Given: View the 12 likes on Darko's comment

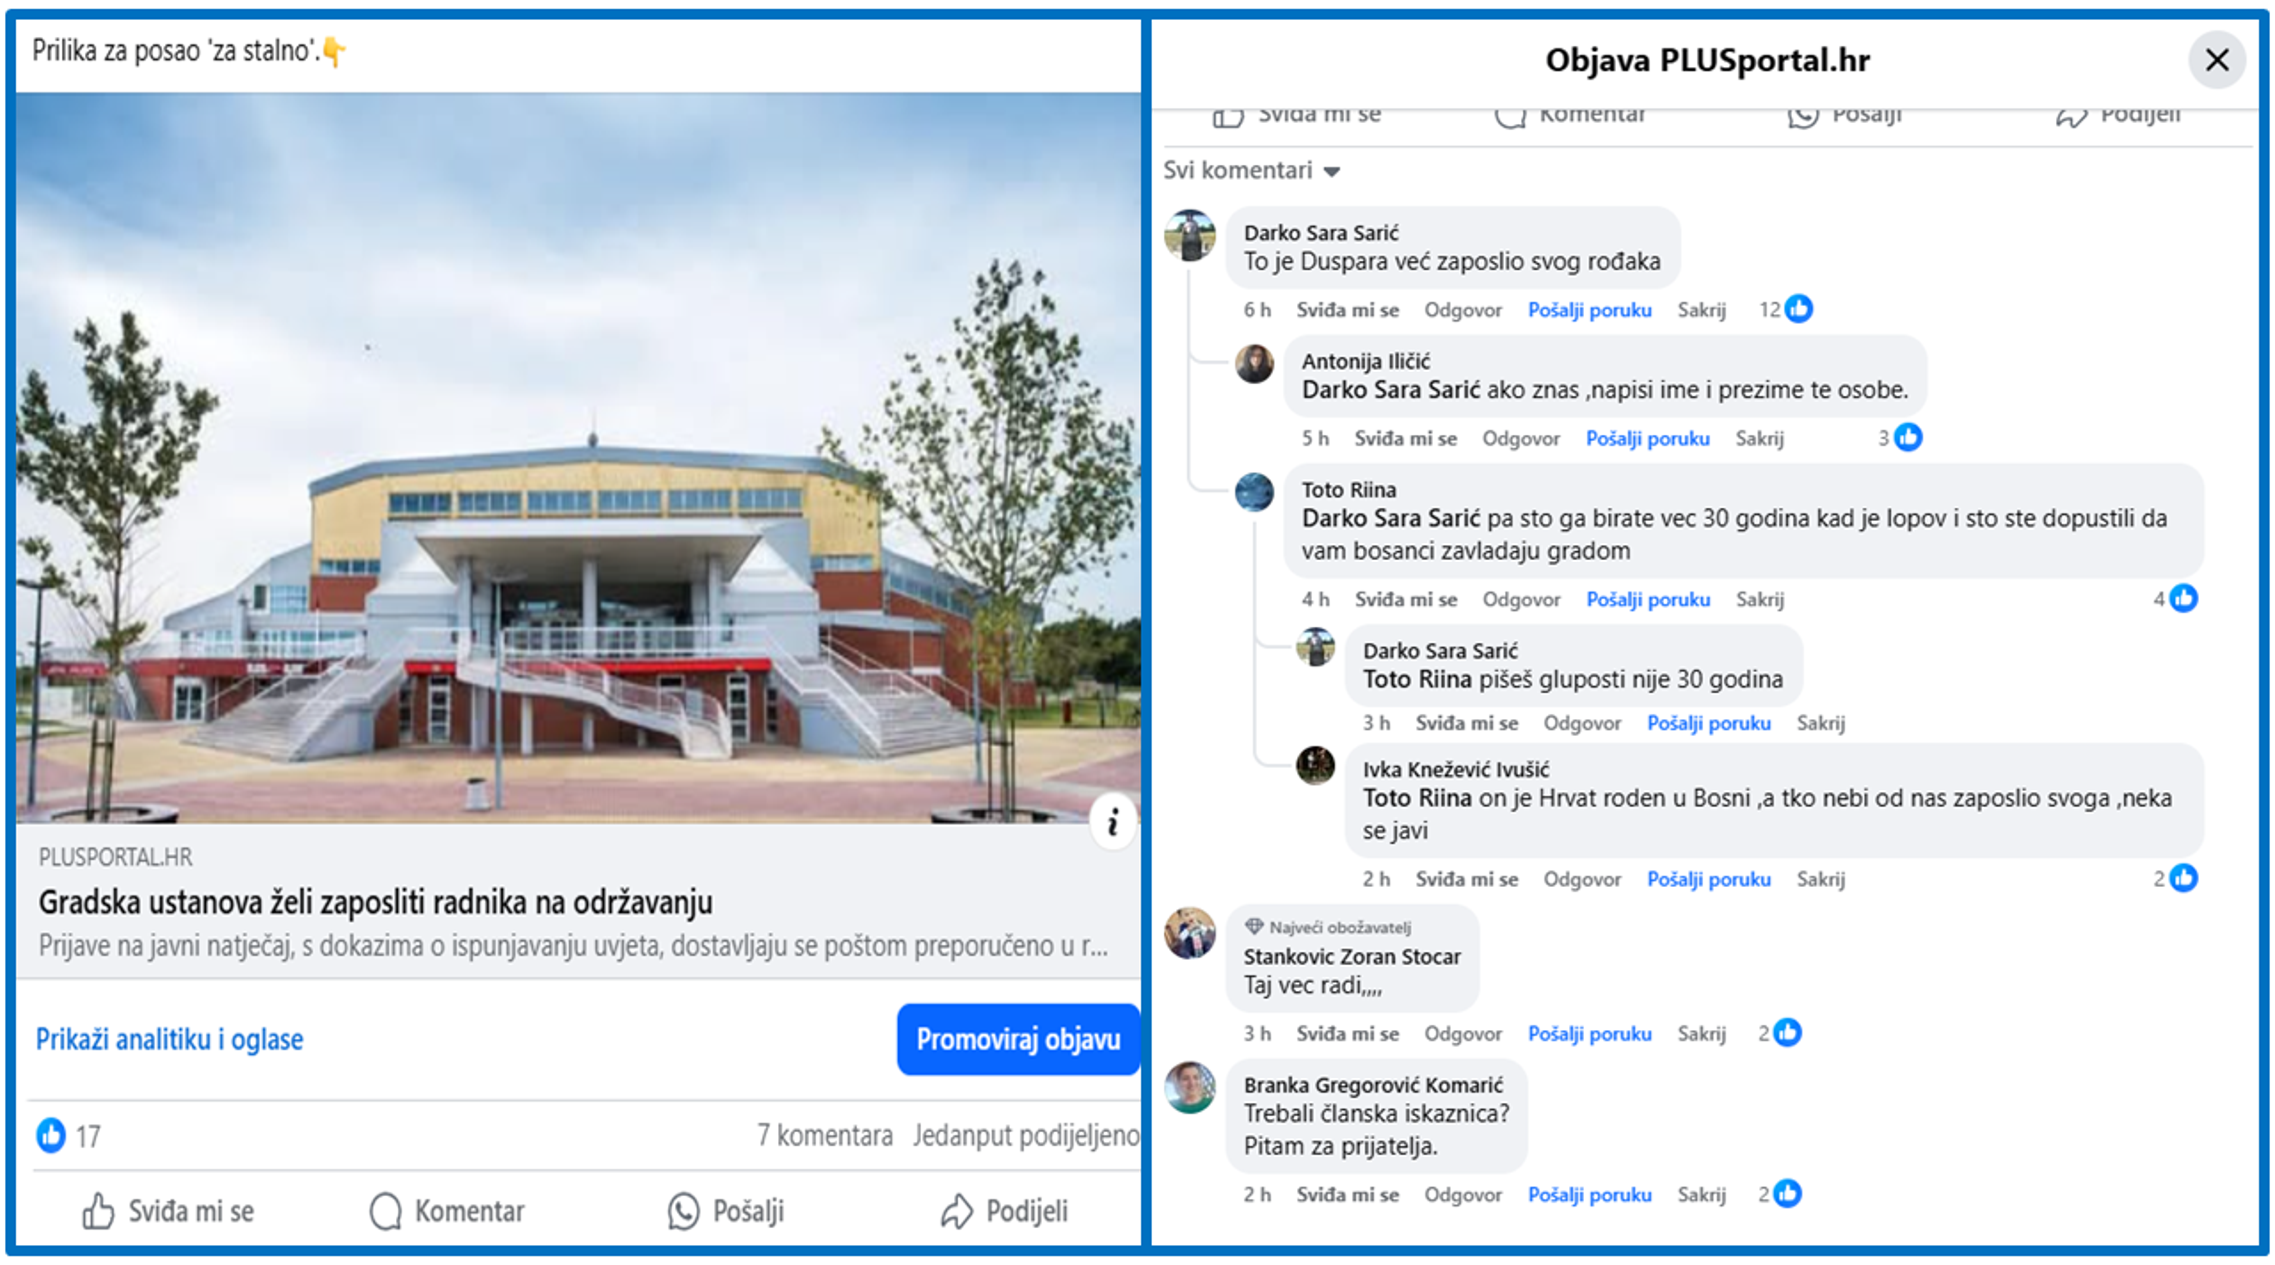Looking at the screenshot, I should (1786, 309).
